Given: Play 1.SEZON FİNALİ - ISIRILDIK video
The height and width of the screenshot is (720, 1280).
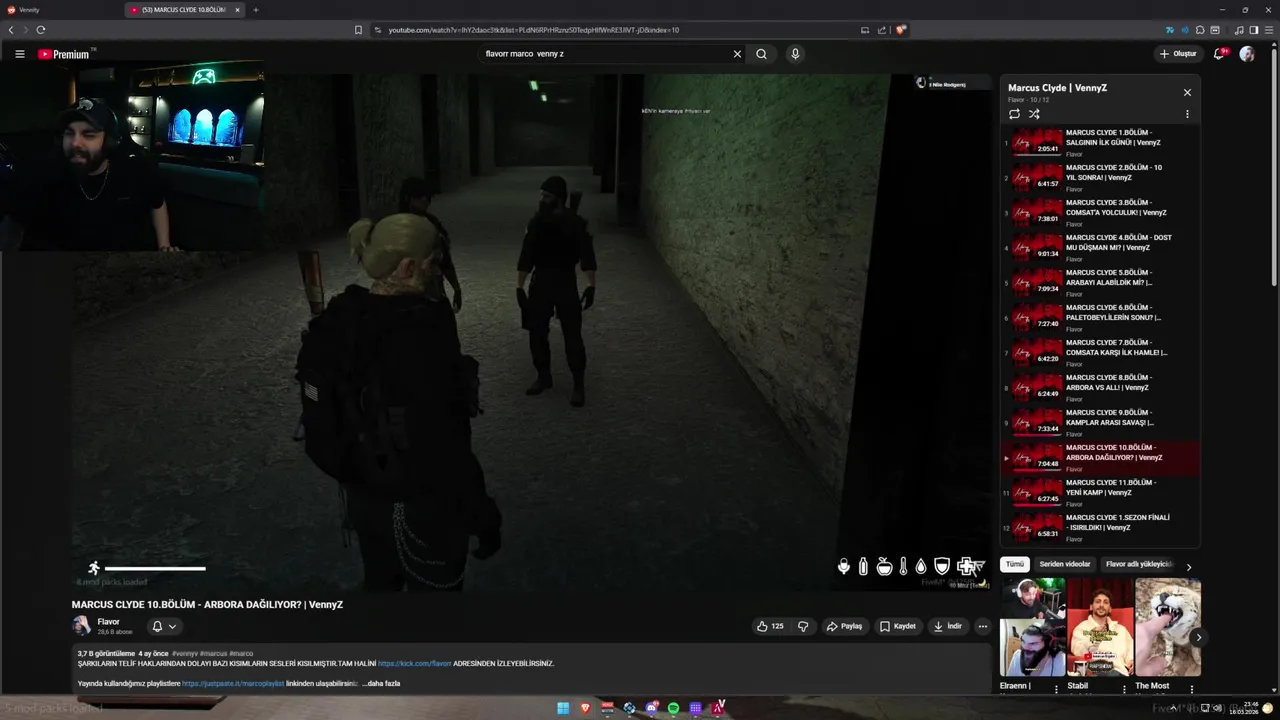Looking at the screenshot, I should point(1100,528).
